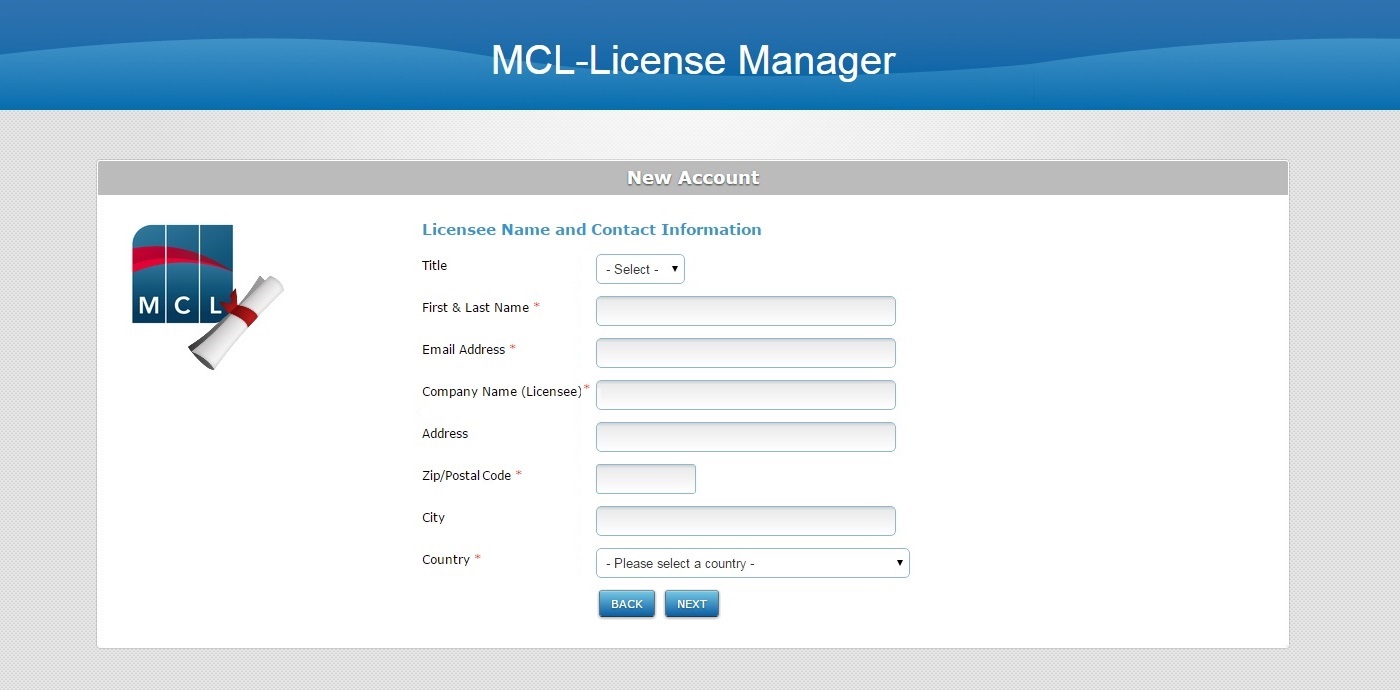This screenshot has width=1400, height=690.
Task: Focus the City input field
Action: click(745, 521)
